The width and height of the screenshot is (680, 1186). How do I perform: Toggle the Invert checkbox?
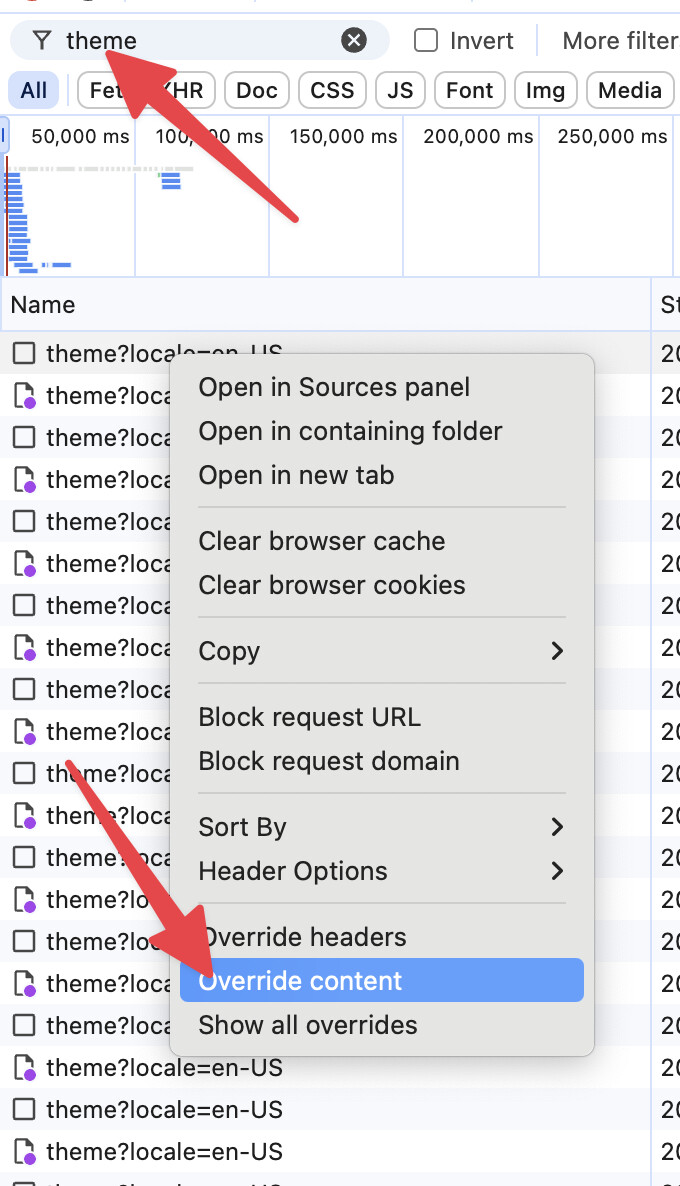click(427, 41)
